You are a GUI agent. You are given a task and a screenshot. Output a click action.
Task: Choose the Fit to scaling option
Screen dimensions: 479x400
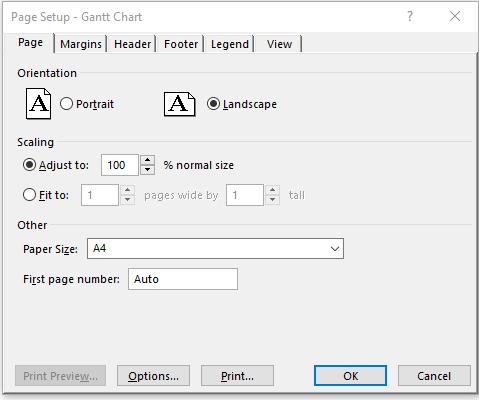pyautogui.click(x=29, y=195)
